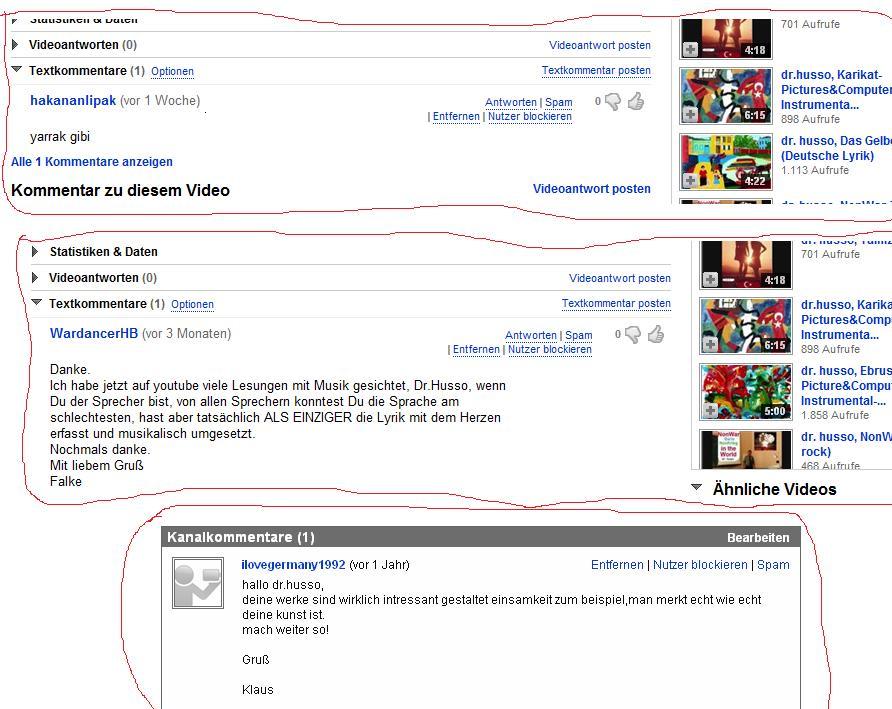Click Nutzer blockieren for ilovegermany1992

(x=700, y=564)
